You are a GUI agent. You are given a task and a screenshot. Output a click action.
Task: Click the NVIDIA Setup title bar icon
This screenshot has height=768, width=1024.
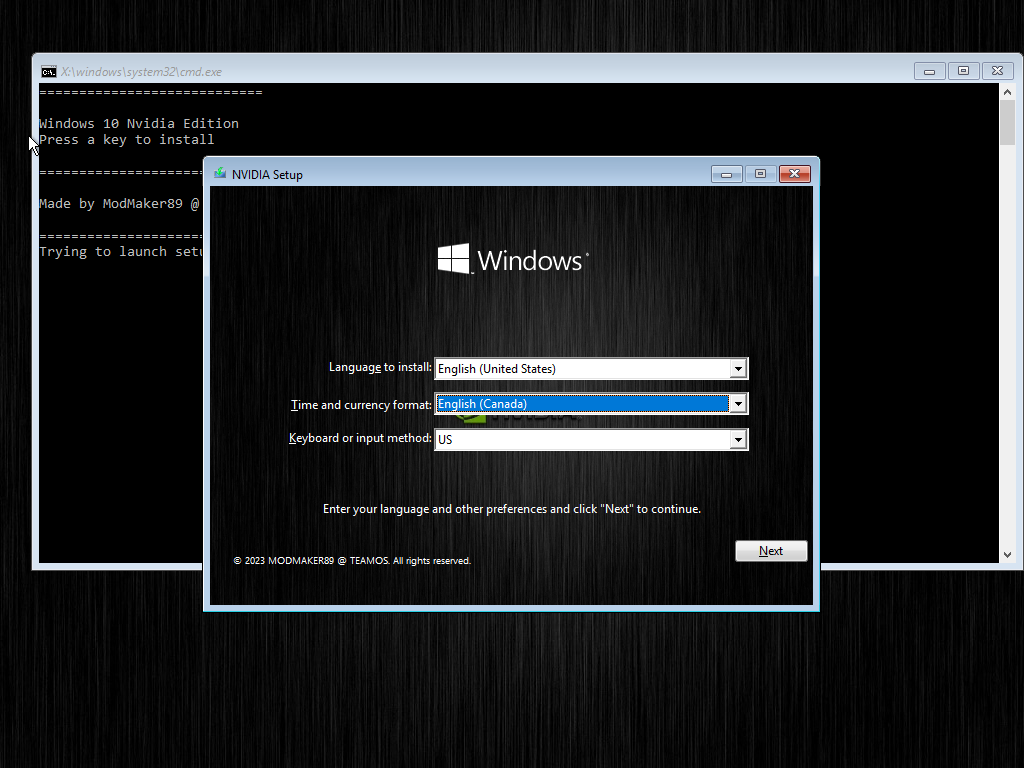tap(220, 174)
